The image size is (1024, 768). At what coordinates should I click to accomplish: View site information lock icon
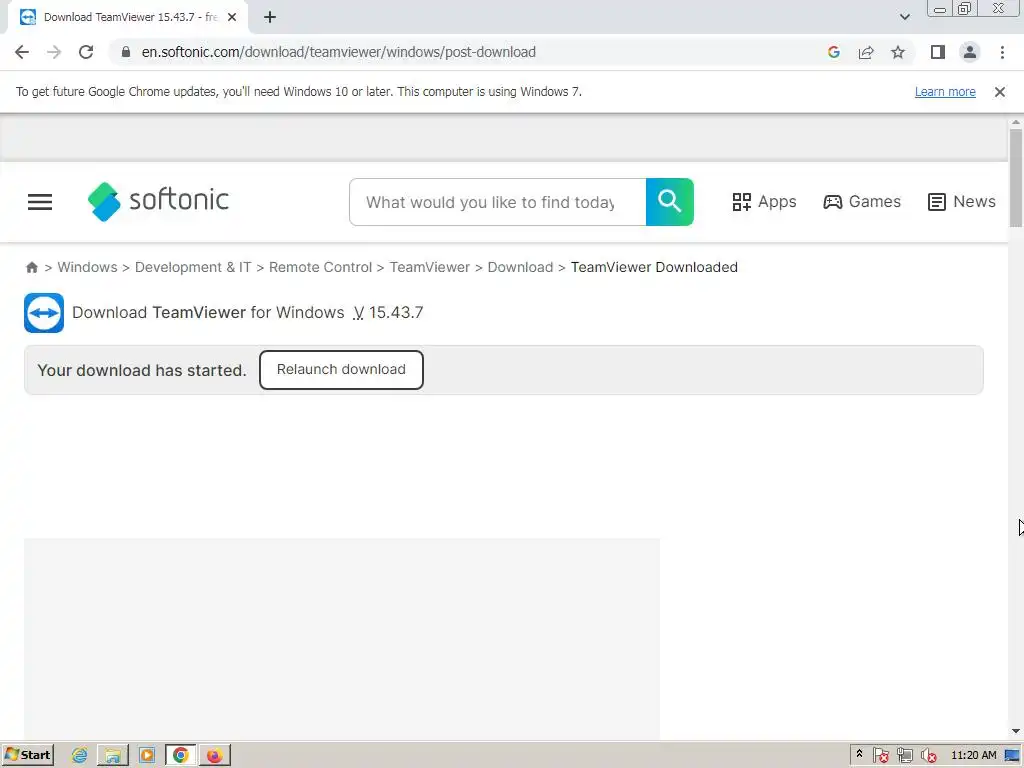click(126, 52)
